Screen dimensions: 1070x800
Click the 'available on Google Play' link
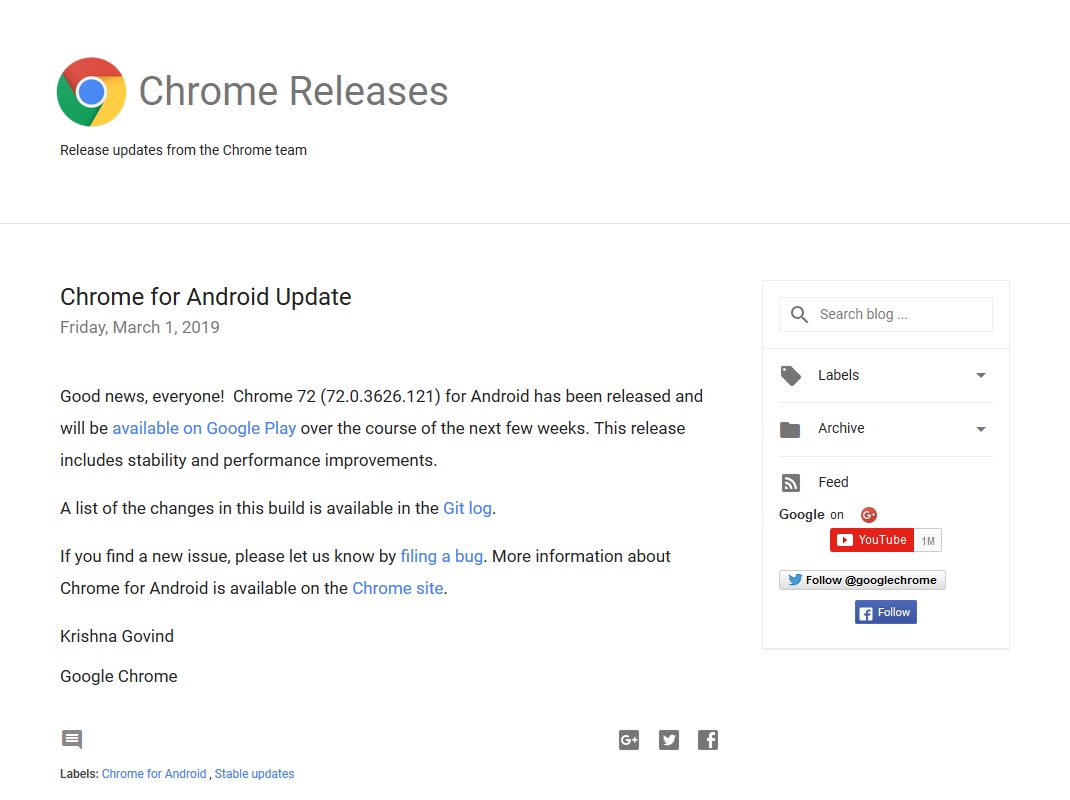click(x=204, y=428)
